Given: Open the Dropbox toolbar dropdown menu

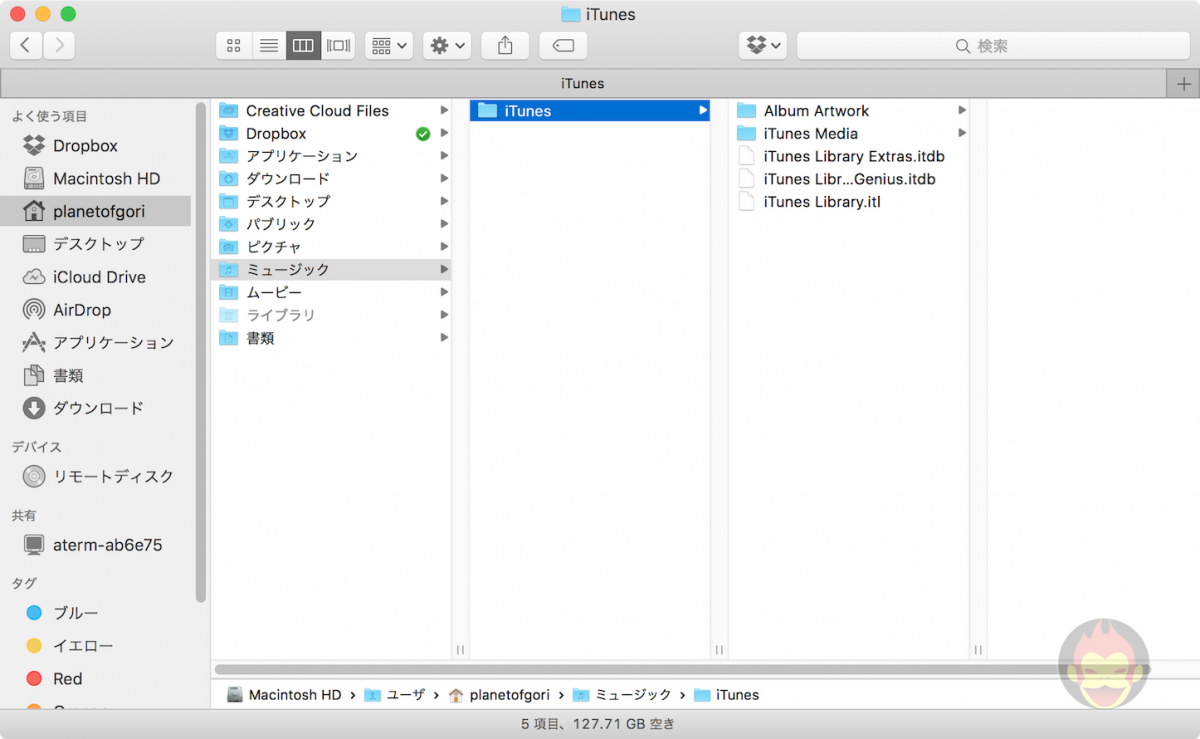Looking at the screenshot, I should click(763, 45).
